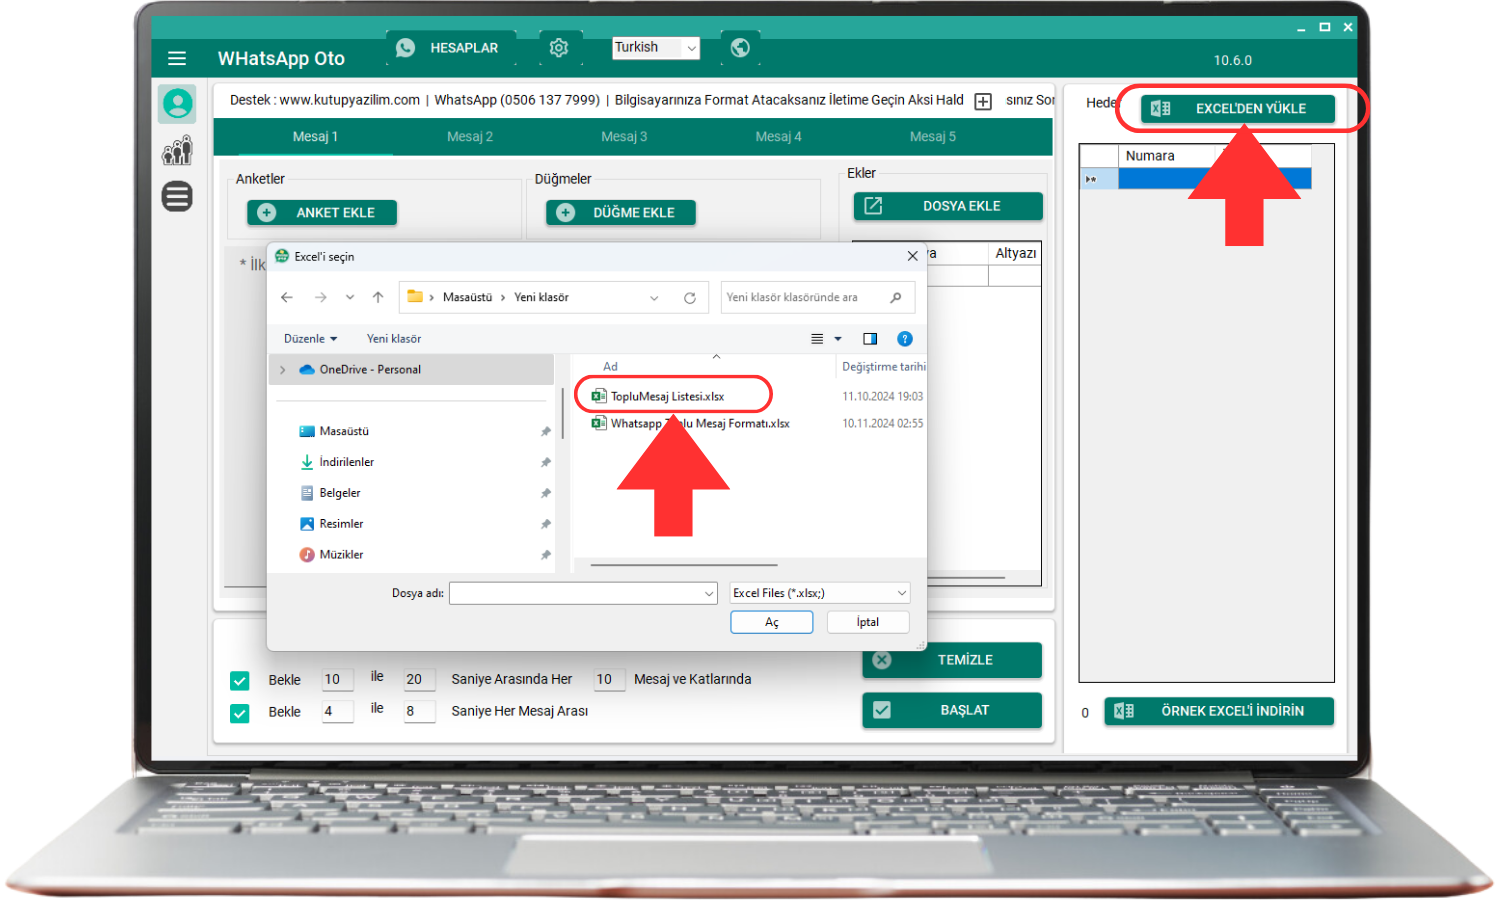Click Yeni klasör in the dialog toolbar
This screenshot has width=1500, height=900.
click(x=394, y=339)
